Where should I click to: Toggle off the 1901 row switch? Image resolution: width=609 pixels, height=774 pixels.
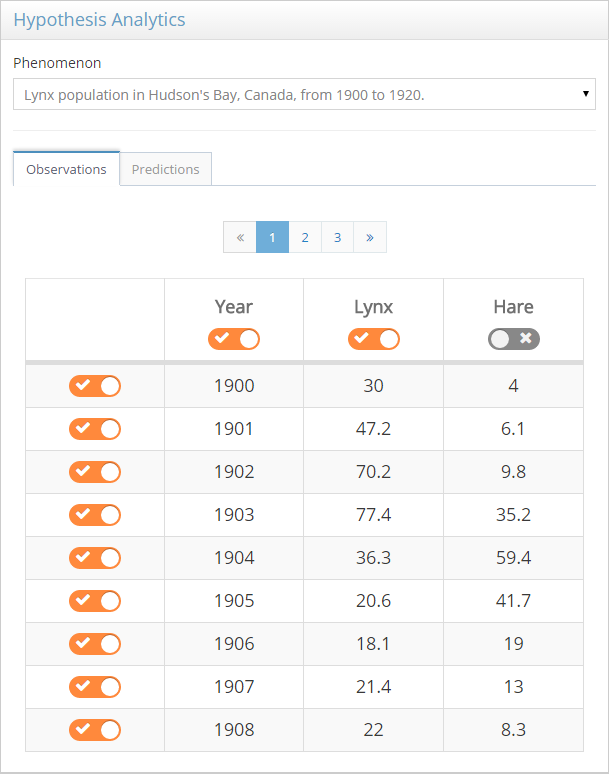pos(95,429)
